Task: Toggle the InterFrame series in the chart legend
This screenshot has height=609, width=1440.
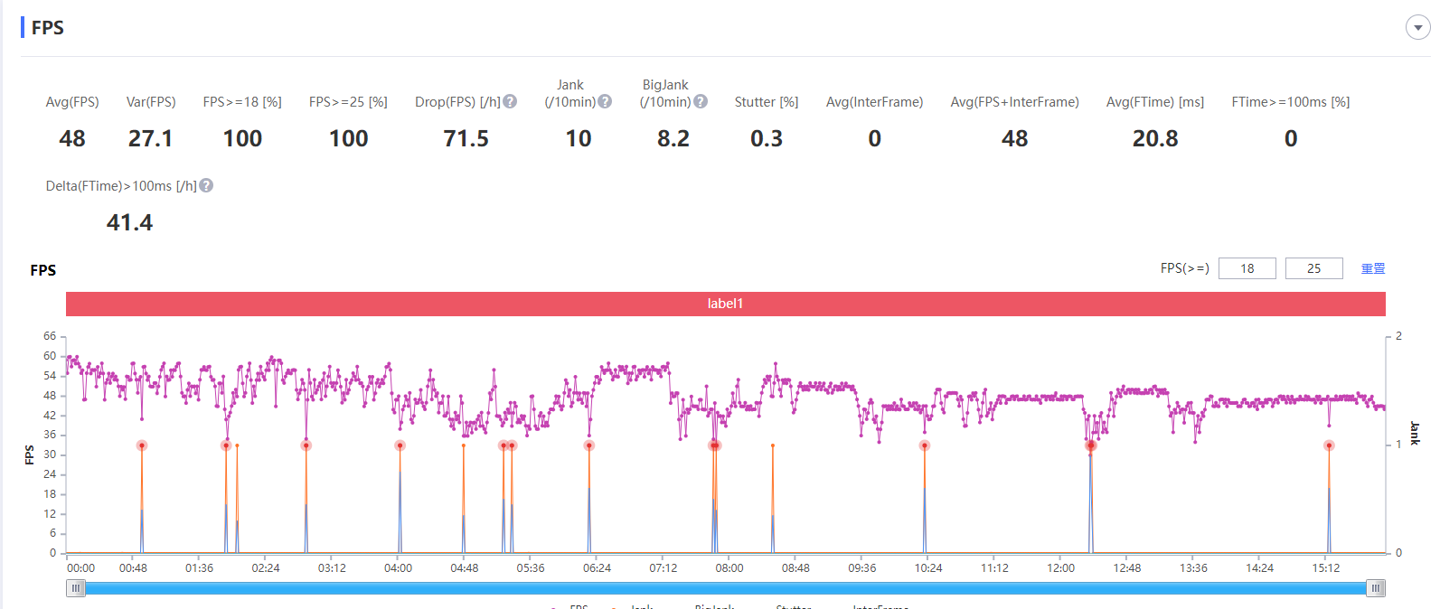Action: (880, 606)
